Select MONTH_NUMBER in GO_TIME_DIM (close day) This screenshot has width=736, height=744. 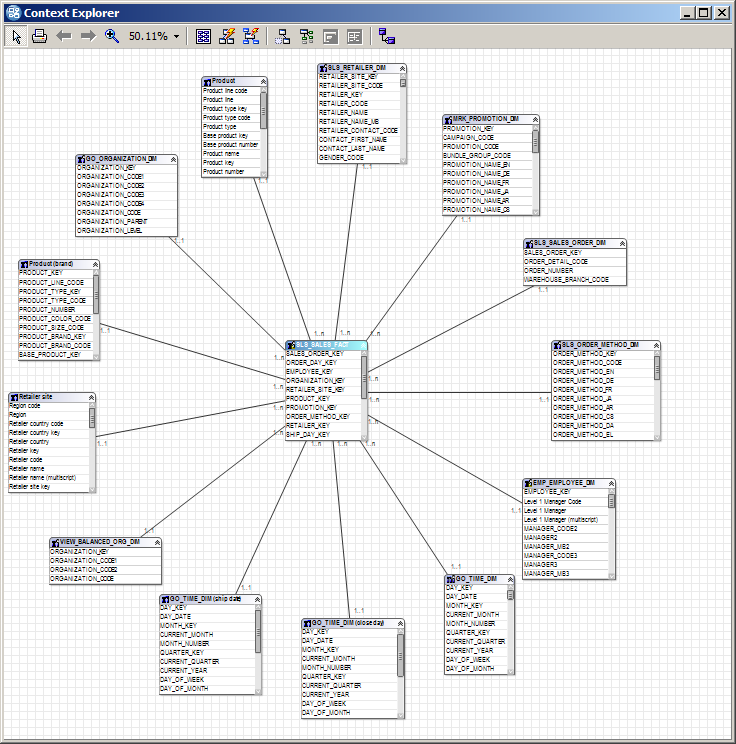tap(326, 668)
